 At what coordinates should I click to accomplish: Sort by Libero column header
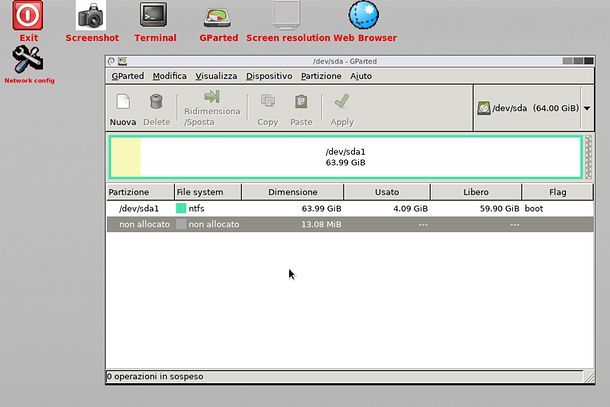coord(476,192)
